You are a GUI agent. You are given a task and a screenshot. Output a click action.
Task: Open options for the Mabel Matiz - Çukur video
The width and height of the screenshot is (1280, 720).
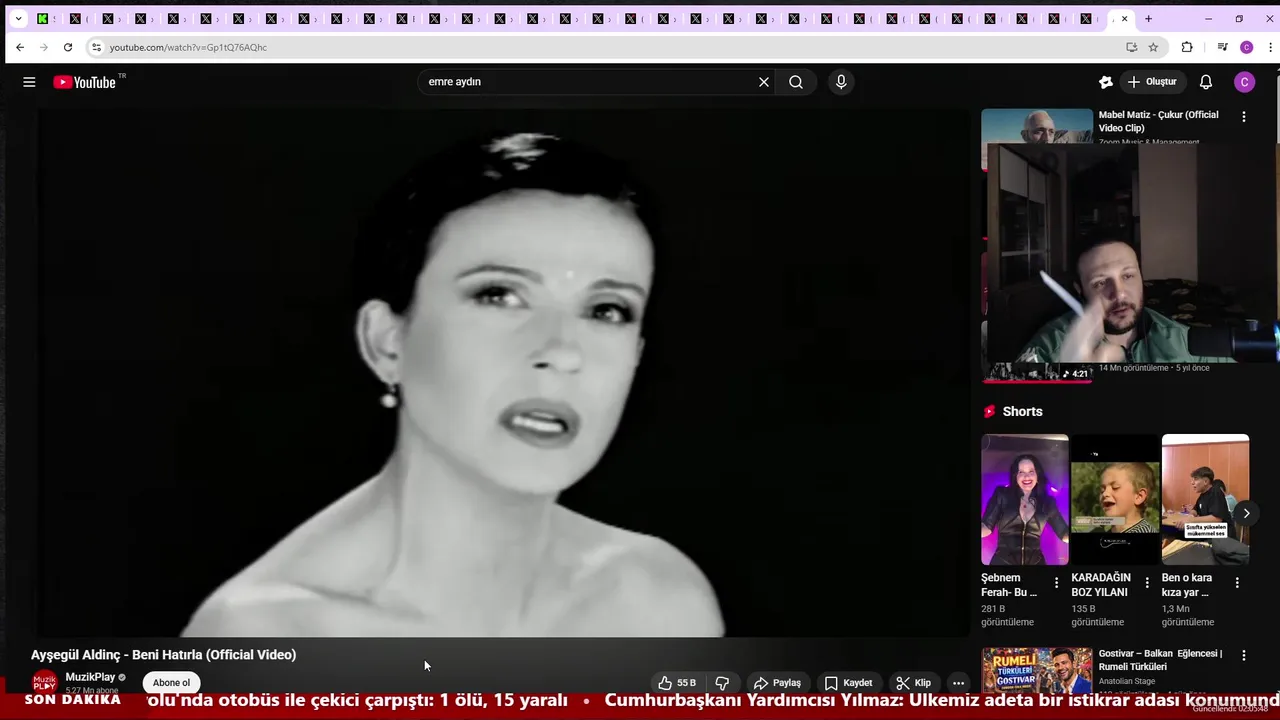click(x=1244, y=117)
